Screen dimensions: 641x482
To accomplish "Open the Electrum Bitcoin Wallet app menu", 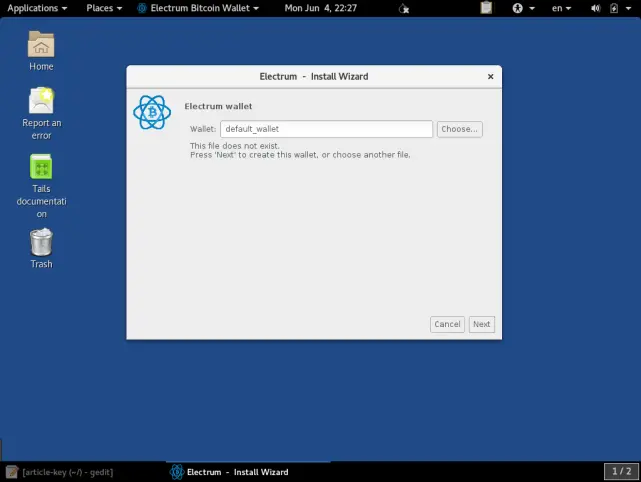I will tap(198, 8).
